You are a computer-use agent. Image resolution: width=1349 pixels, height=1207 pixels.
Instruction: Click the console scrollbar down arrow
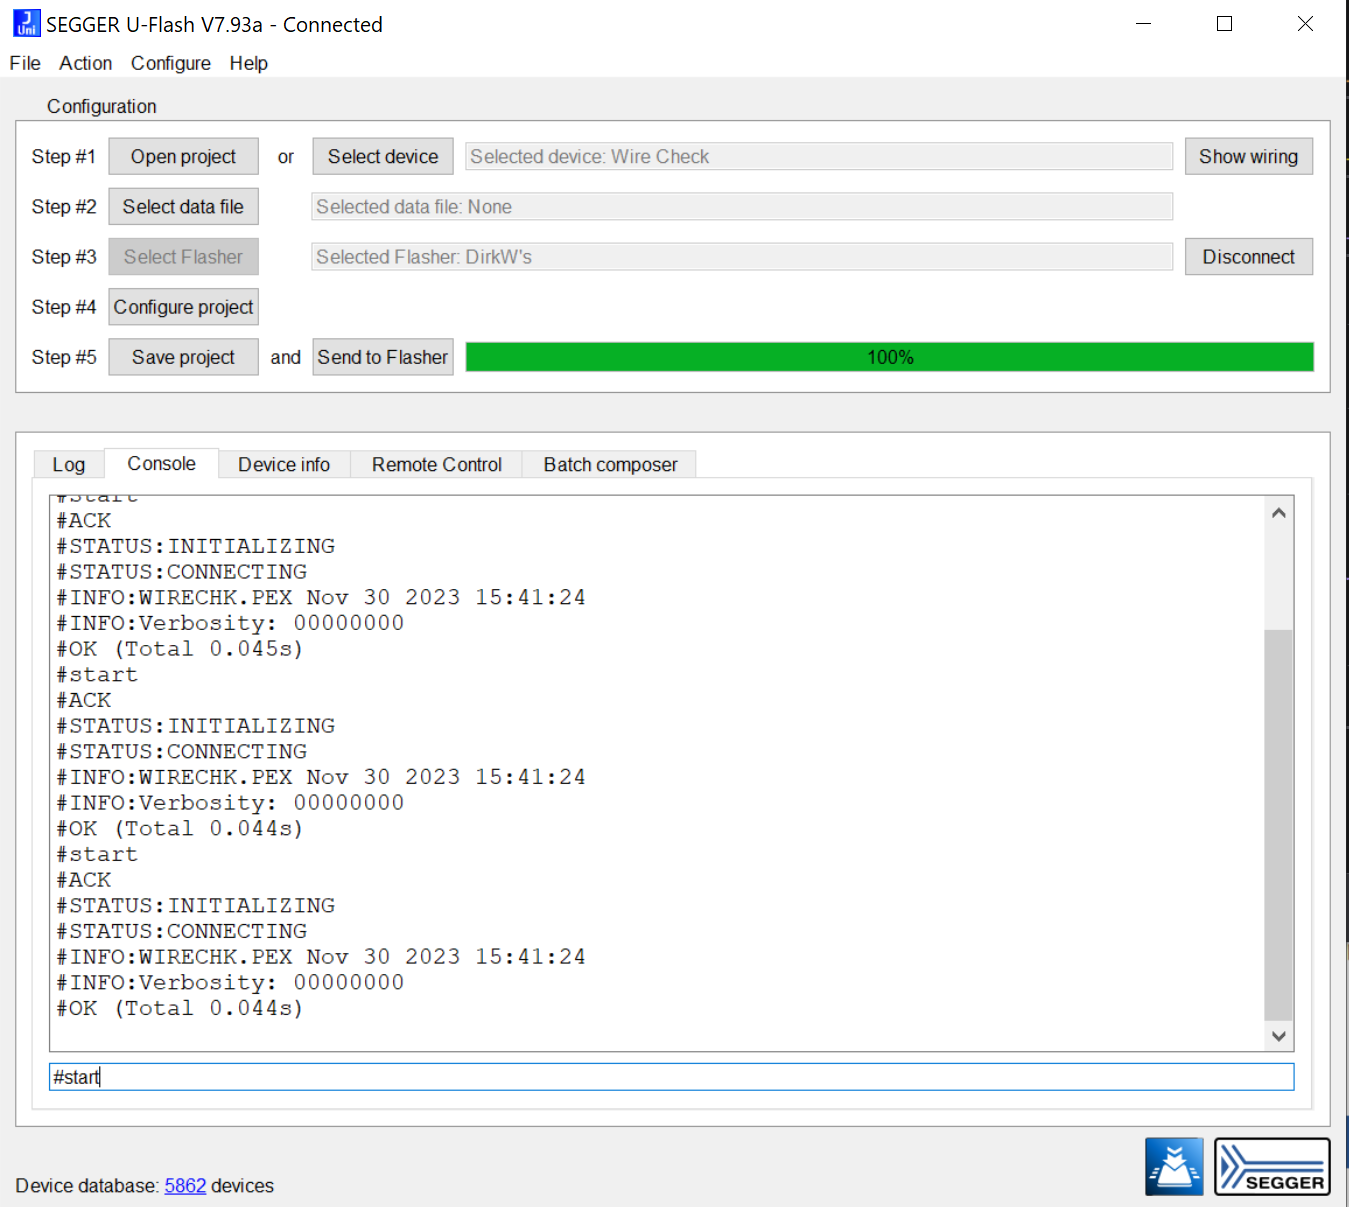(1278, 1036)
